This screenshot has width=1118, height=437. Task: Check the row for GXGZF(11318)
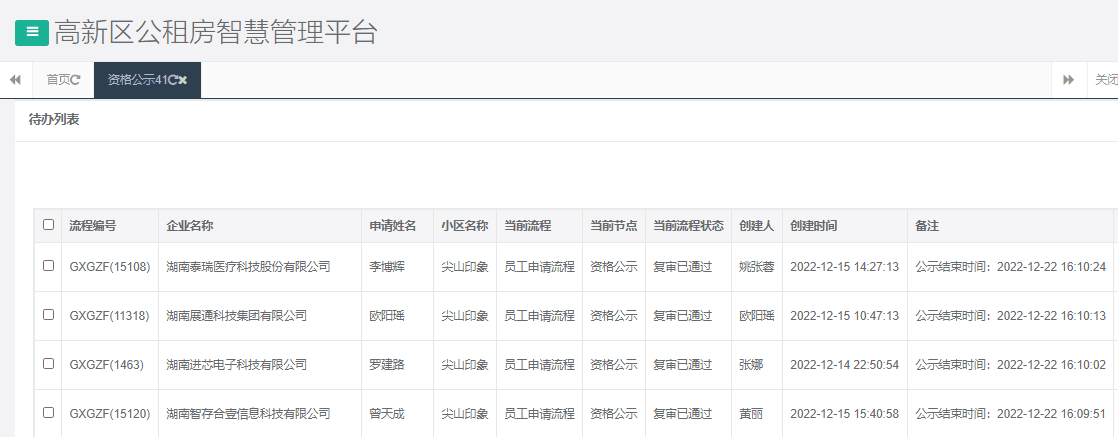(x=48, y=314)
